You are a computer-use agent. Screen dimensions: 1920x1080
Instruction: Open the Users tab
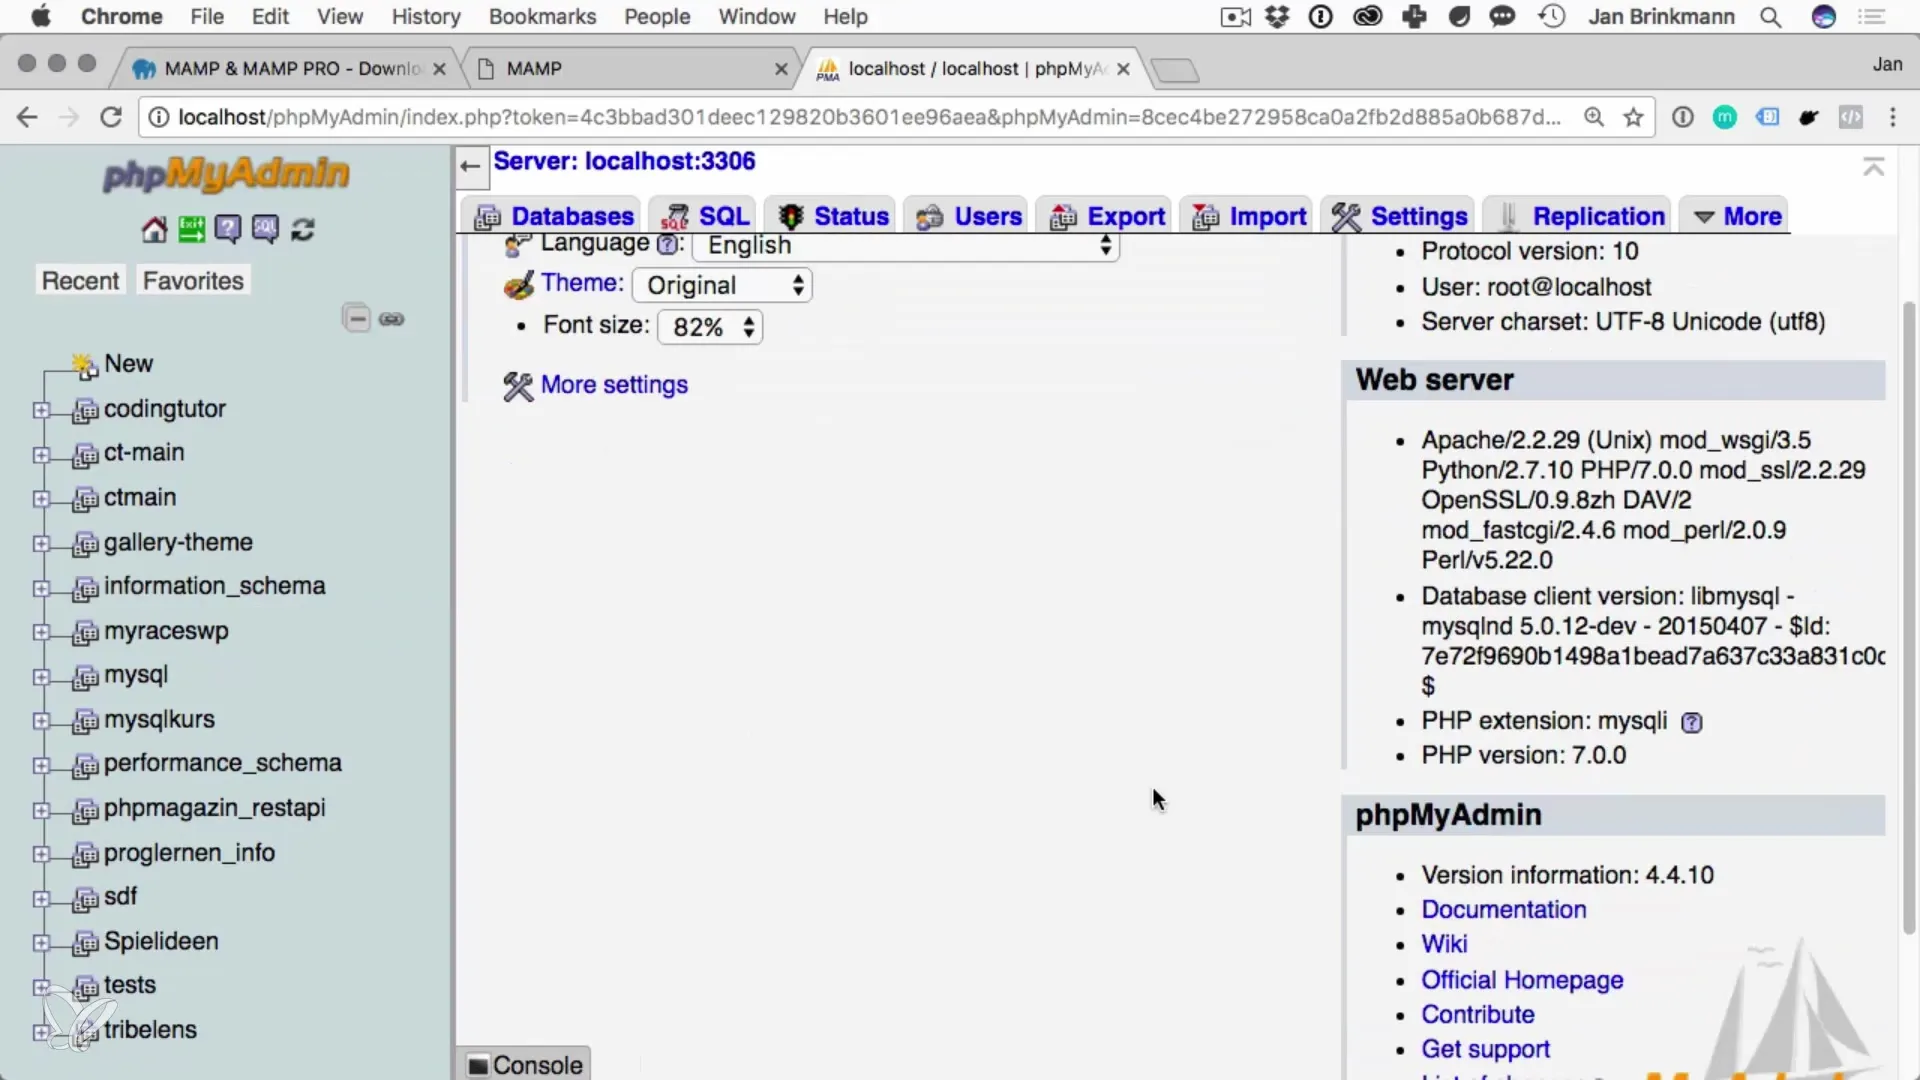[x=968, y=216]
